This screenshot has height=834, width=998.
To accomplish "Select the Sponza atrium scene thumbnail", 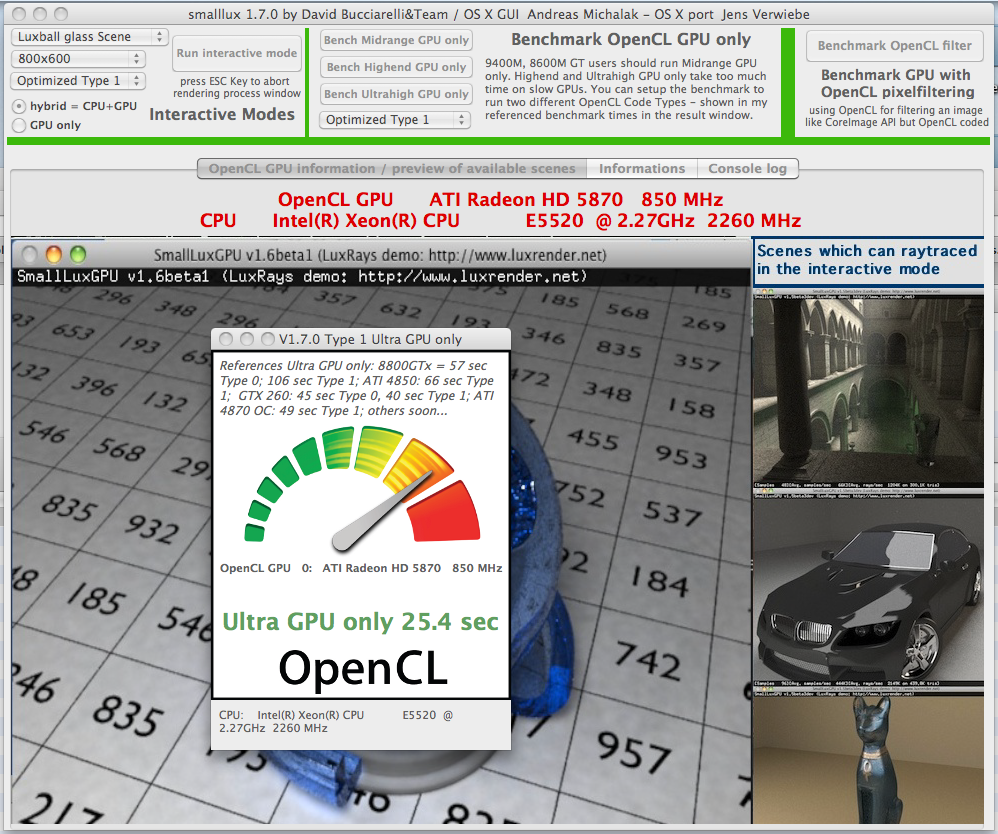I will click(x=868, y=389).
